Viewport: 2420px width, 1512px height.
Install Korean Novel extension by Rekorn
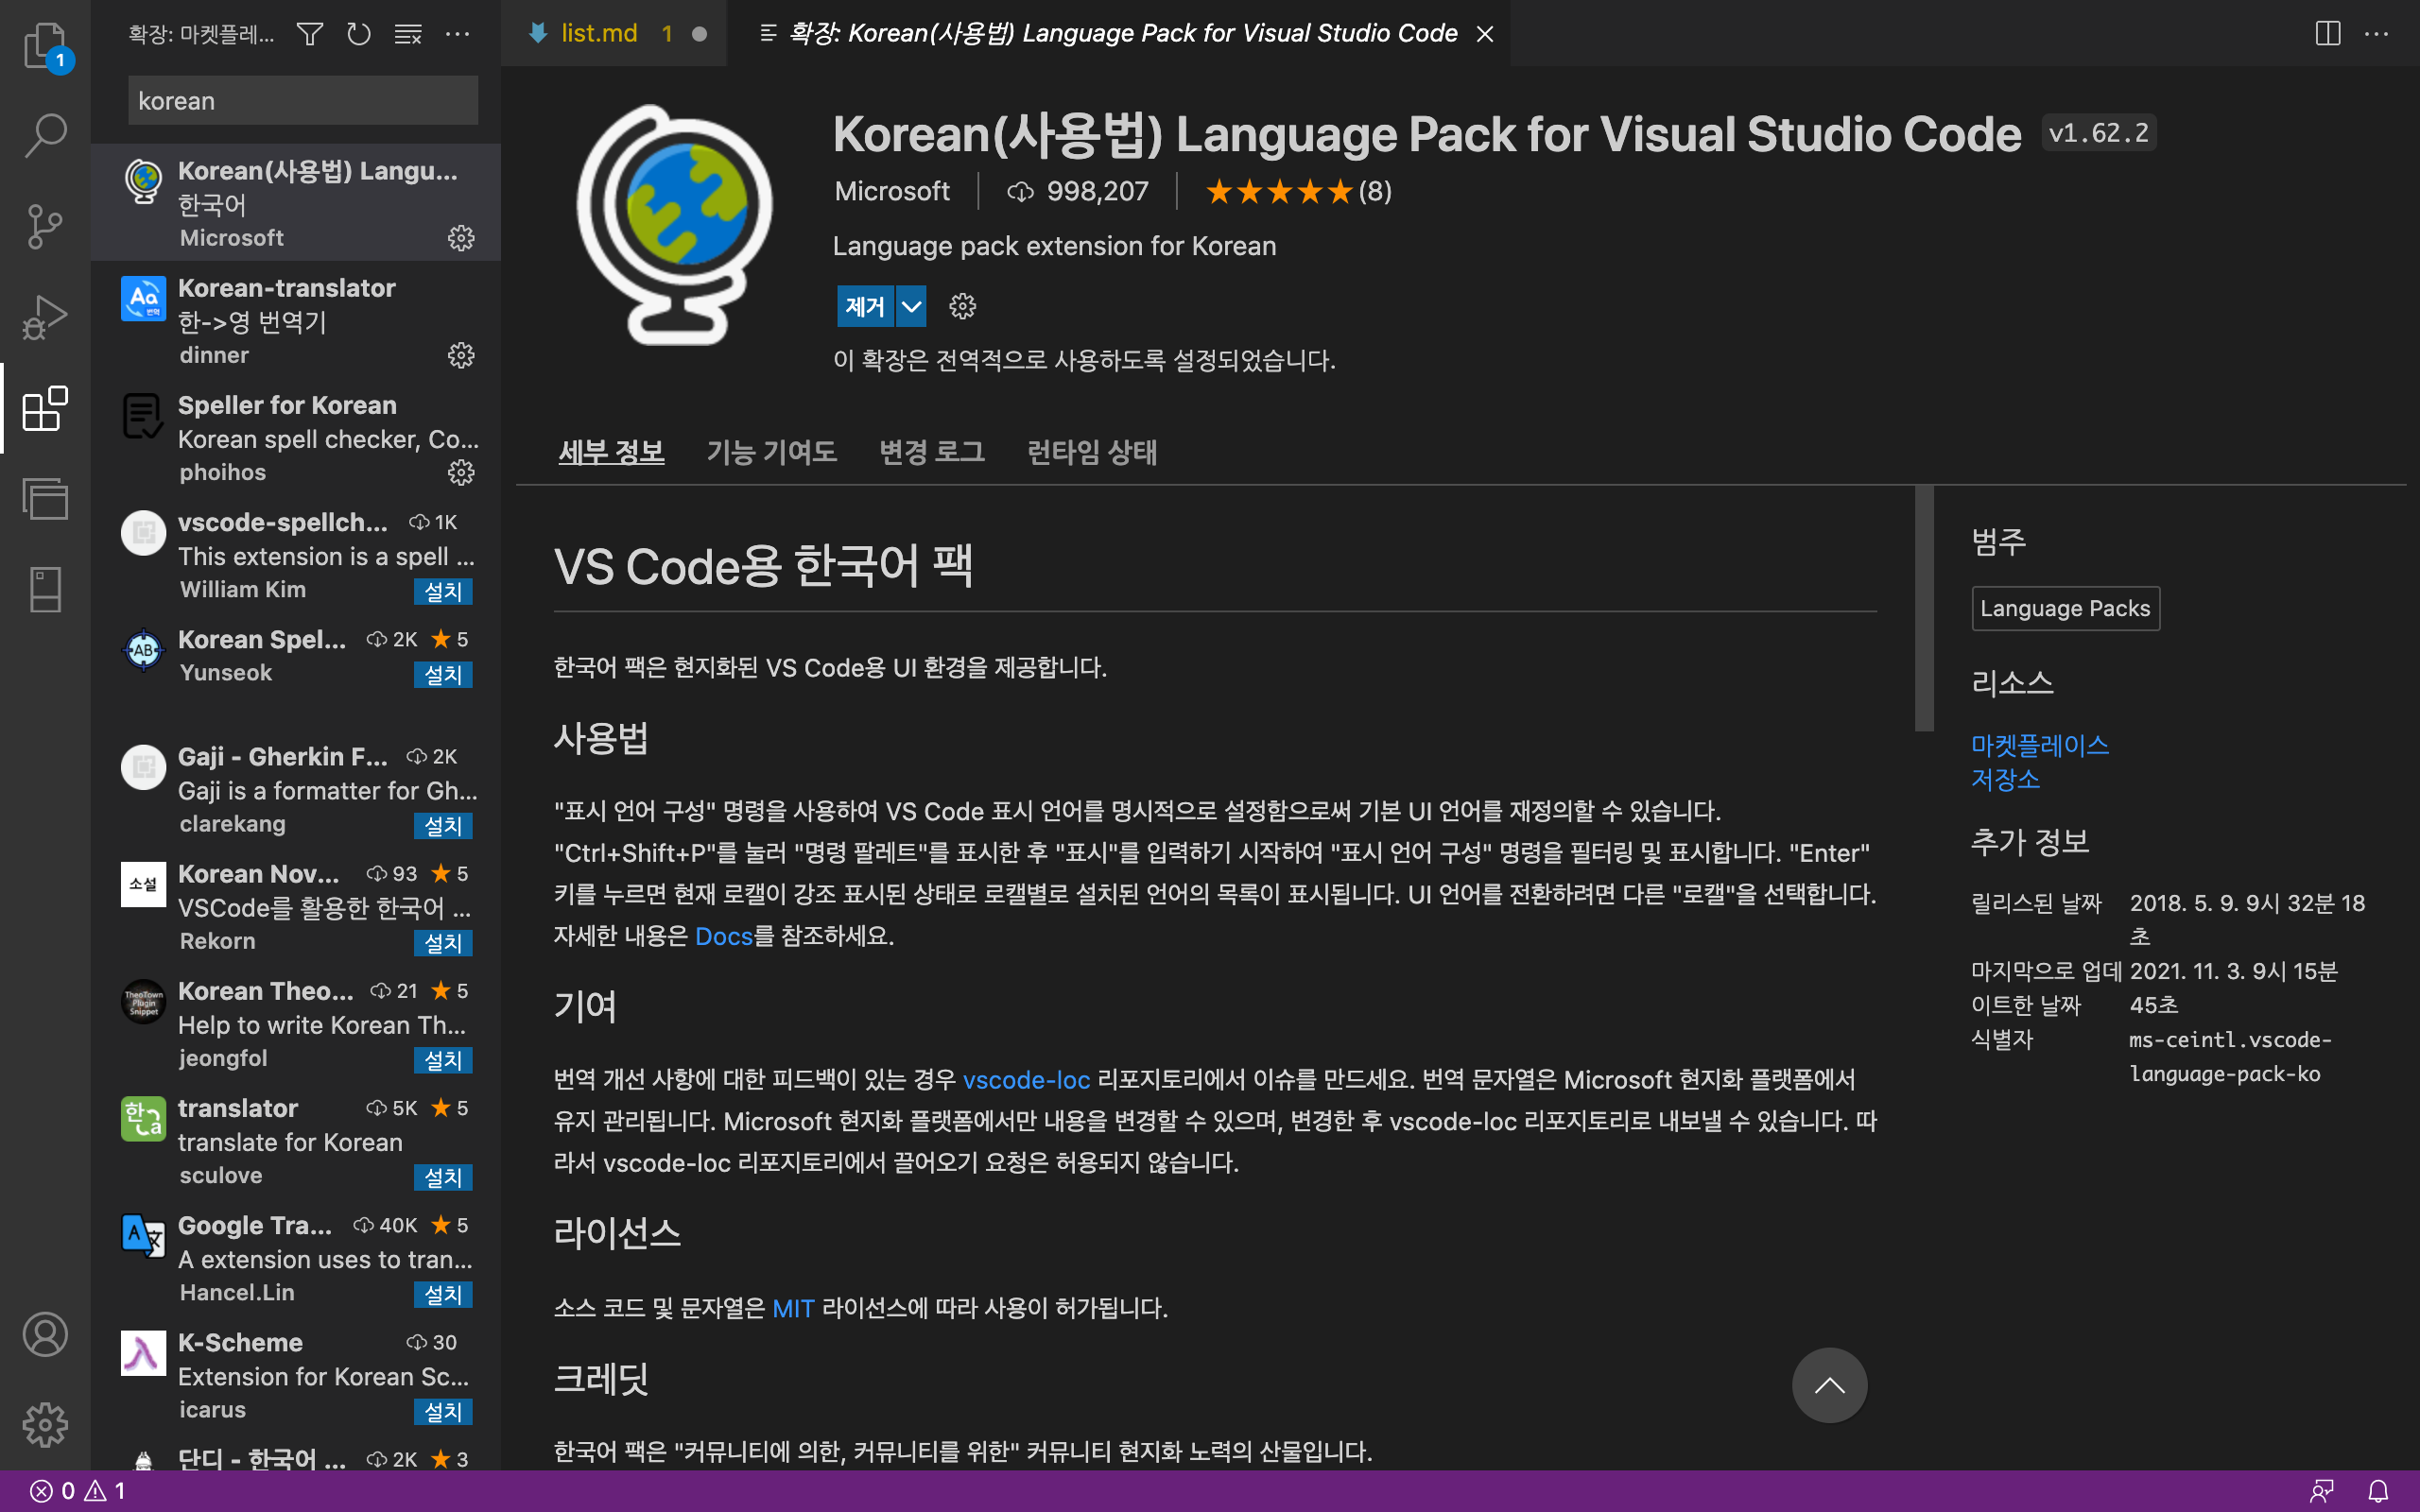point(443,942)
